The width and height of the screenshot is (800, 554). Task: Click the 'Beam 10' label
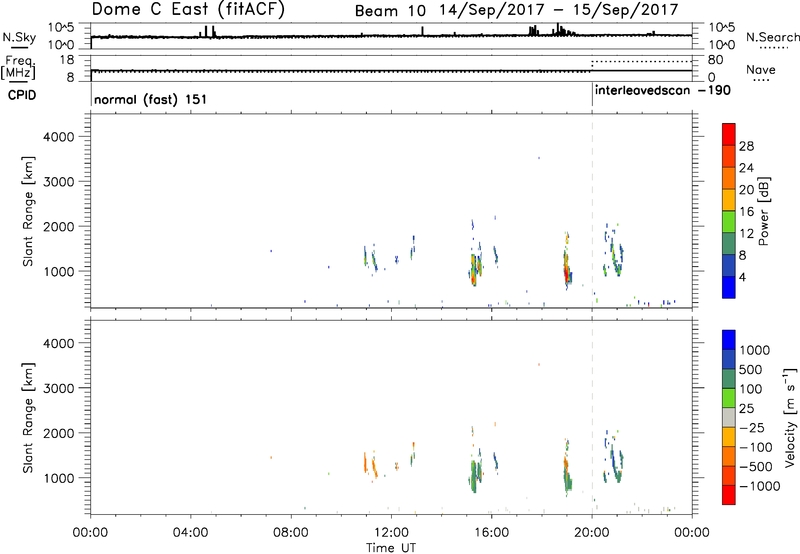tap(390, 10)
